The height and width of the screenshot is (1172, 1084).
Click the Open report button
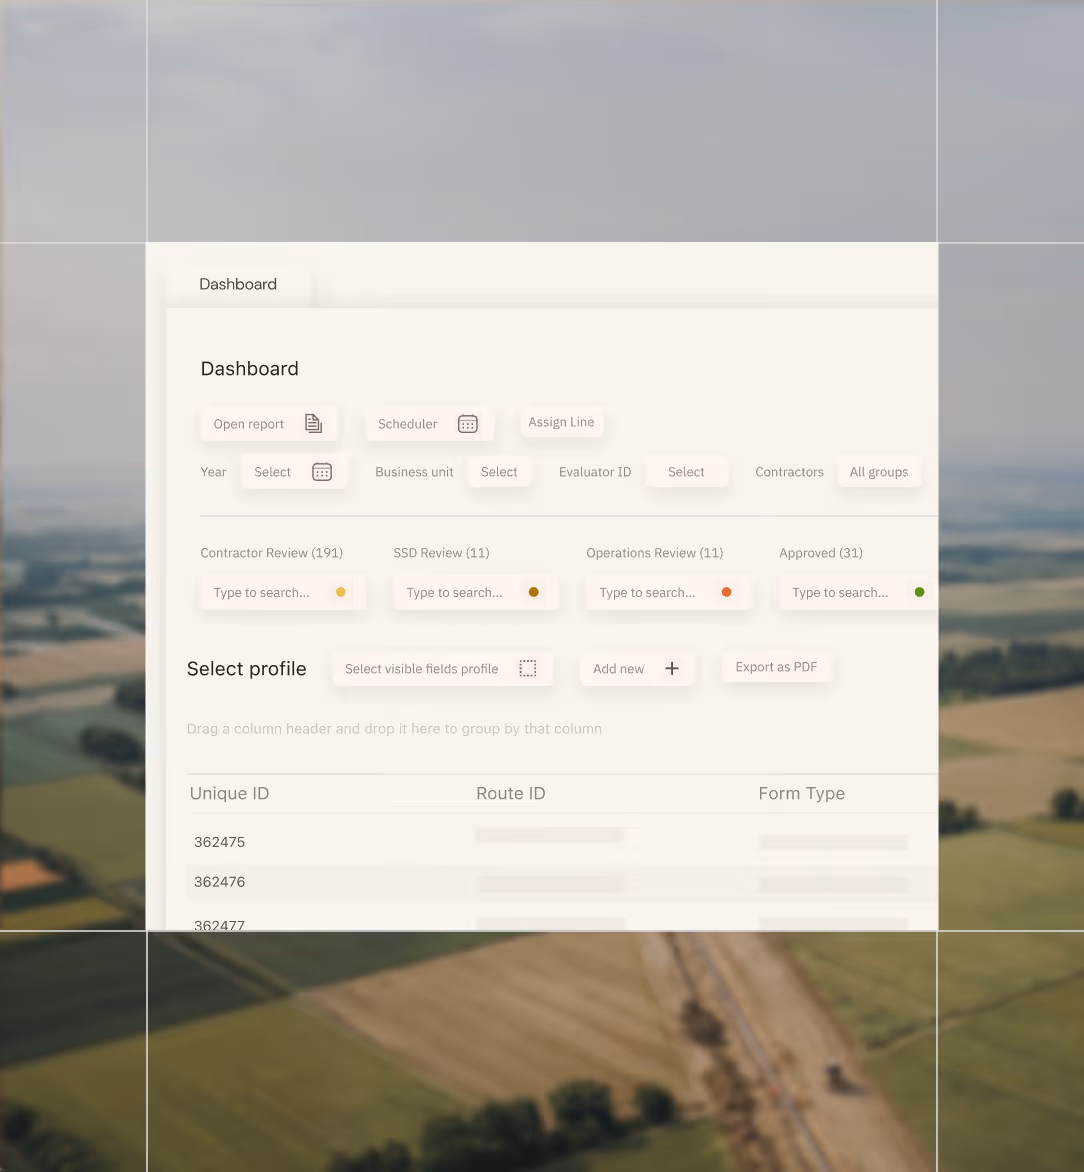pyautogui.click(x=269, y=424)
